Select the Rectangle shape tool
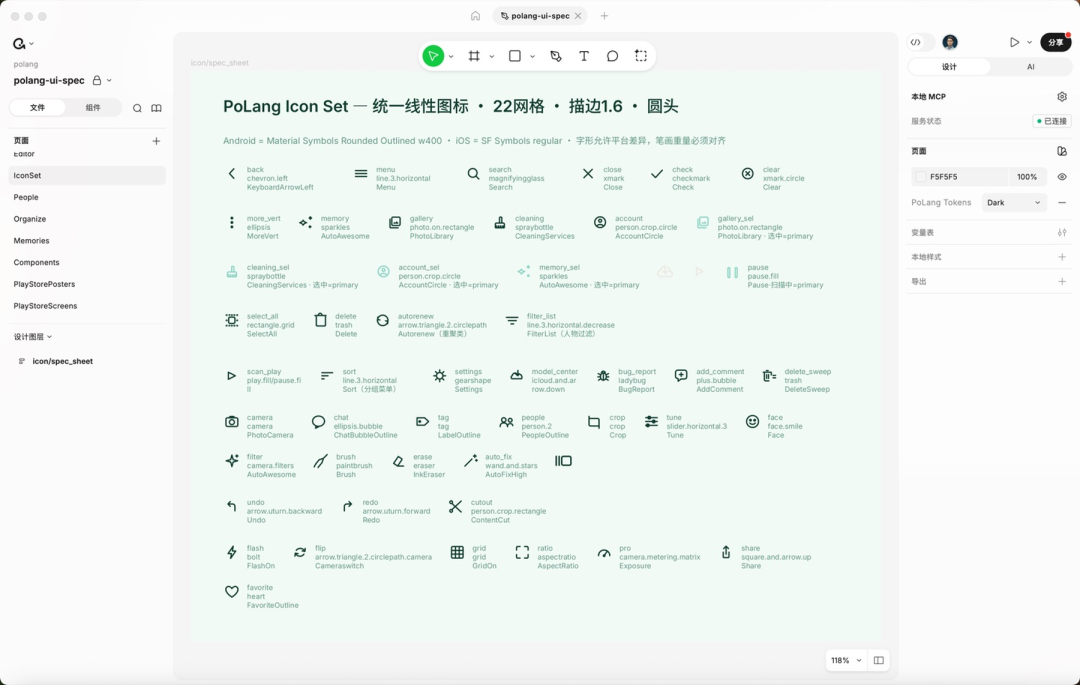Screen dimensions: 1080x685 click(x=515, y=56)
